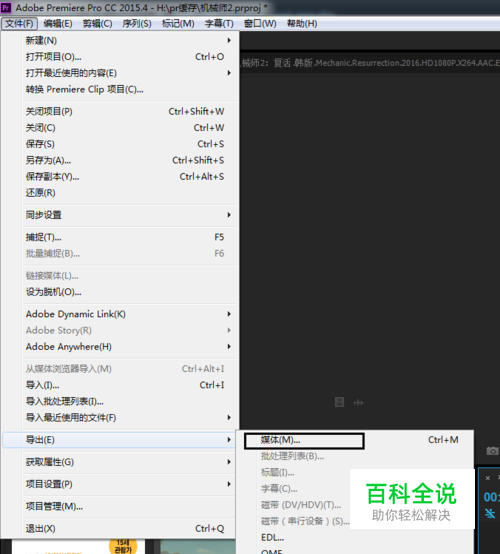This screenshot has width=500, height=554.
Task: Open the 帮助(H) menu
Action: [x=302, y=24]
